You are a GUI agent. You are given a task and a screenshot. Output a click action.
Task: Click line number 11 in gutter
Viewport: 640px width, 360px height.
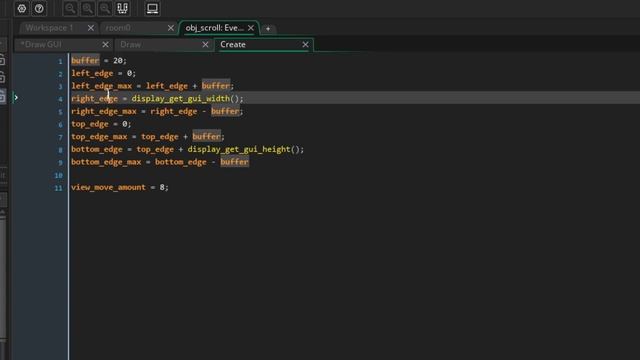pyautogui.click(x=58, y=188)
